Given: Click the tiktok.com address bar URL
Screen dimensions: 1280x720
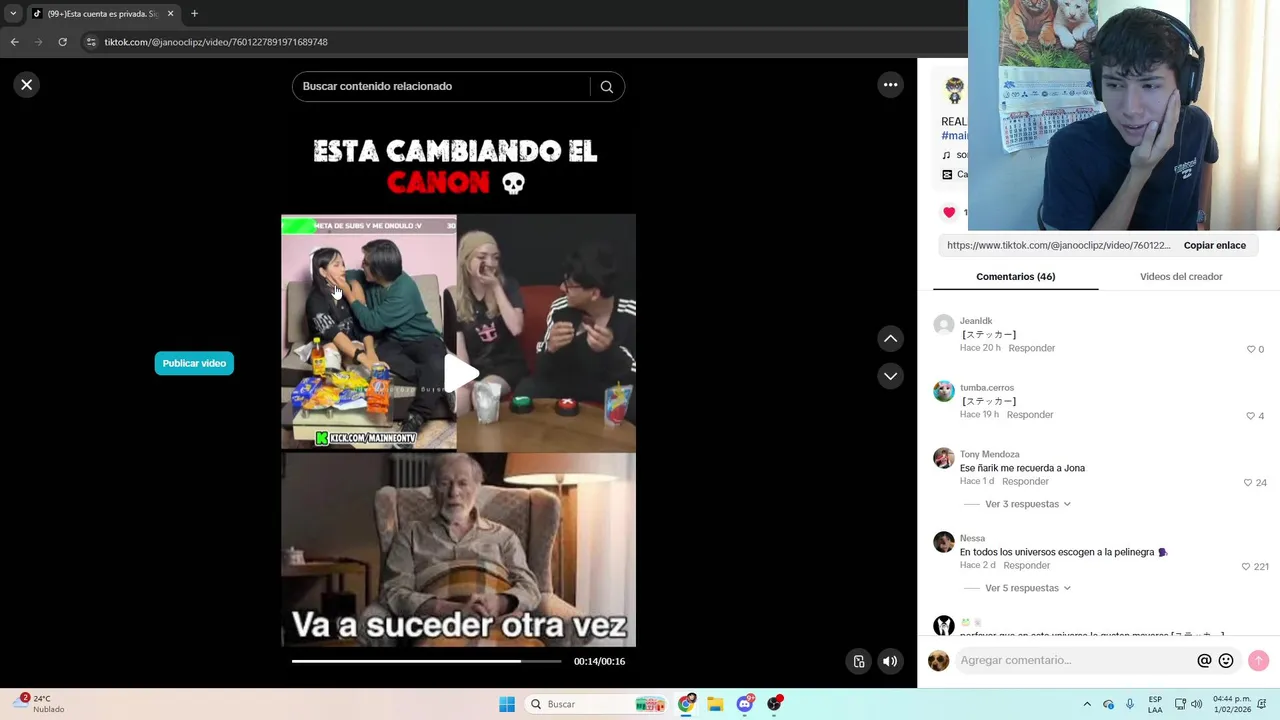Looking at the screenshot, I should point(216,42).
